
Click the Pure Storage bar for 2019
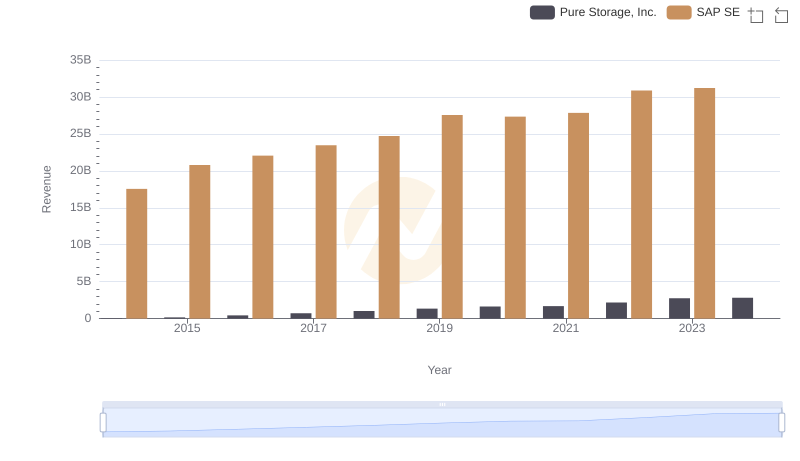point(427,314)
